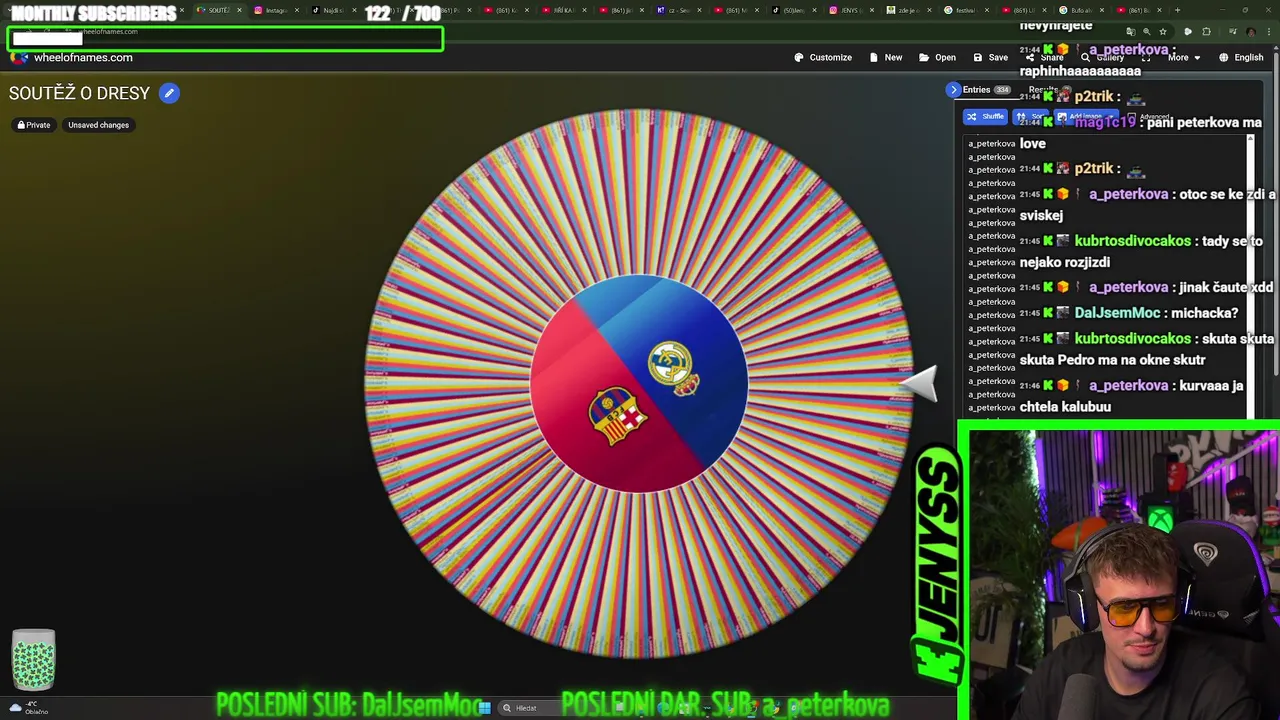Switch to the festival Google tab
This screenshot has width=1280, height=720.
point(966,10)
